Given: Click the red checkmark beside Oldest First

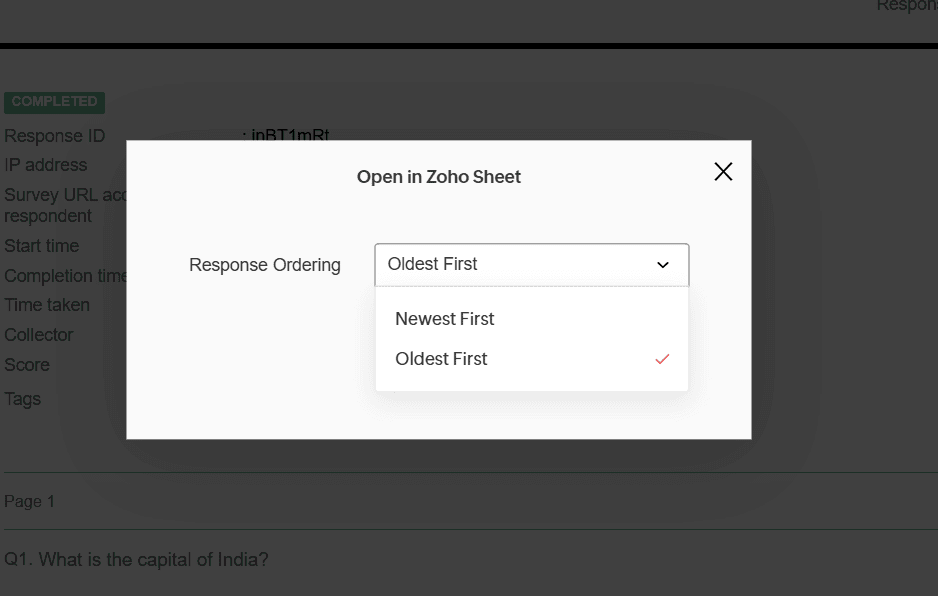Looking at the screenshot, I should point(661,359).
